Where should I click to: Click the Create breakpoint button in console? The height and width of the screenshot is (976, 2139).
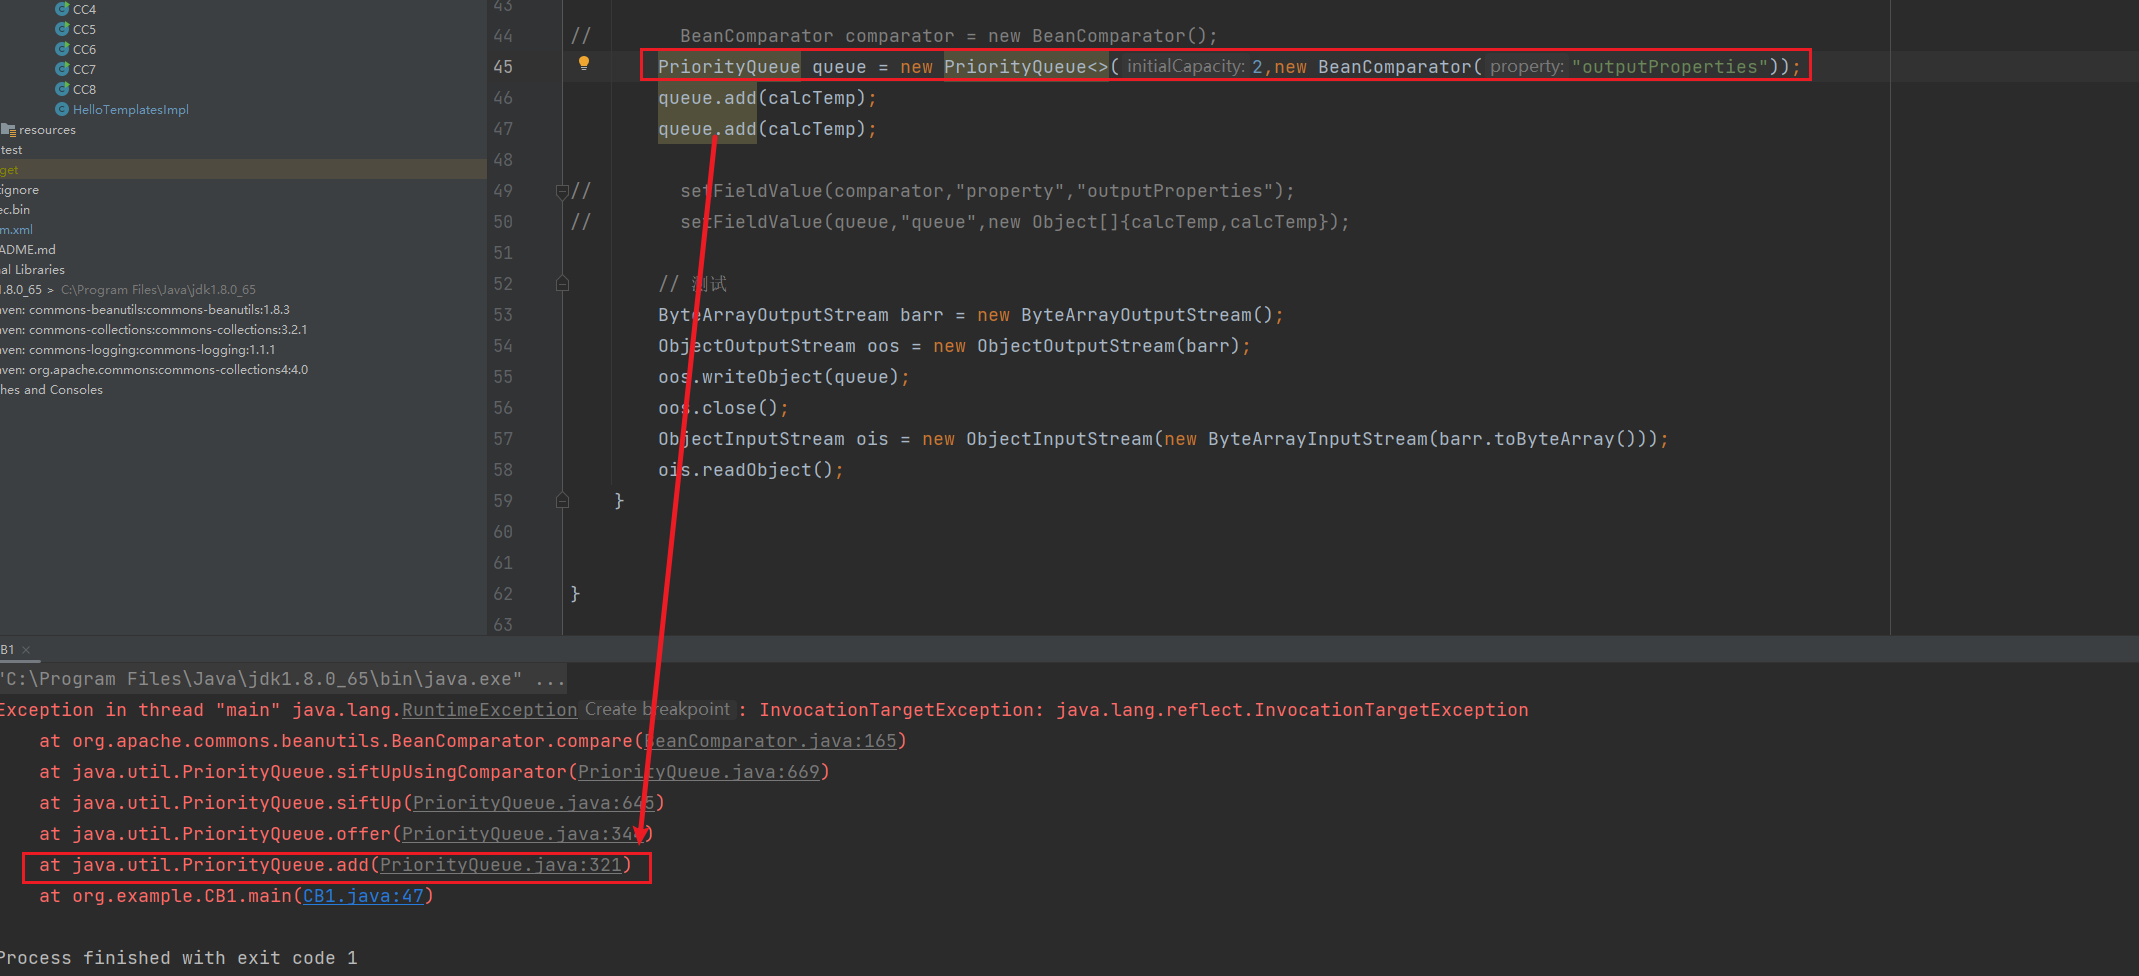pos(657,709)
